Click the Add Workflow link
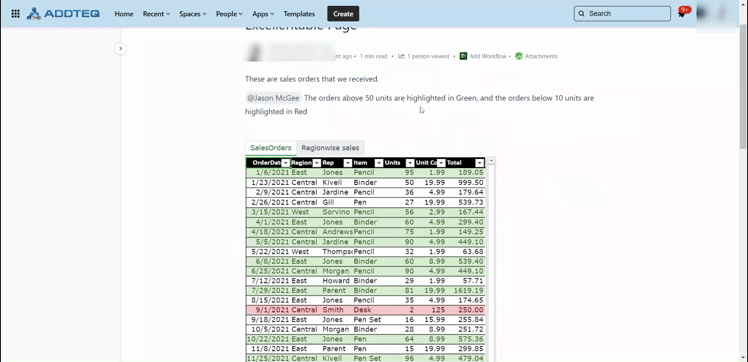 click(x=488, y=56)
